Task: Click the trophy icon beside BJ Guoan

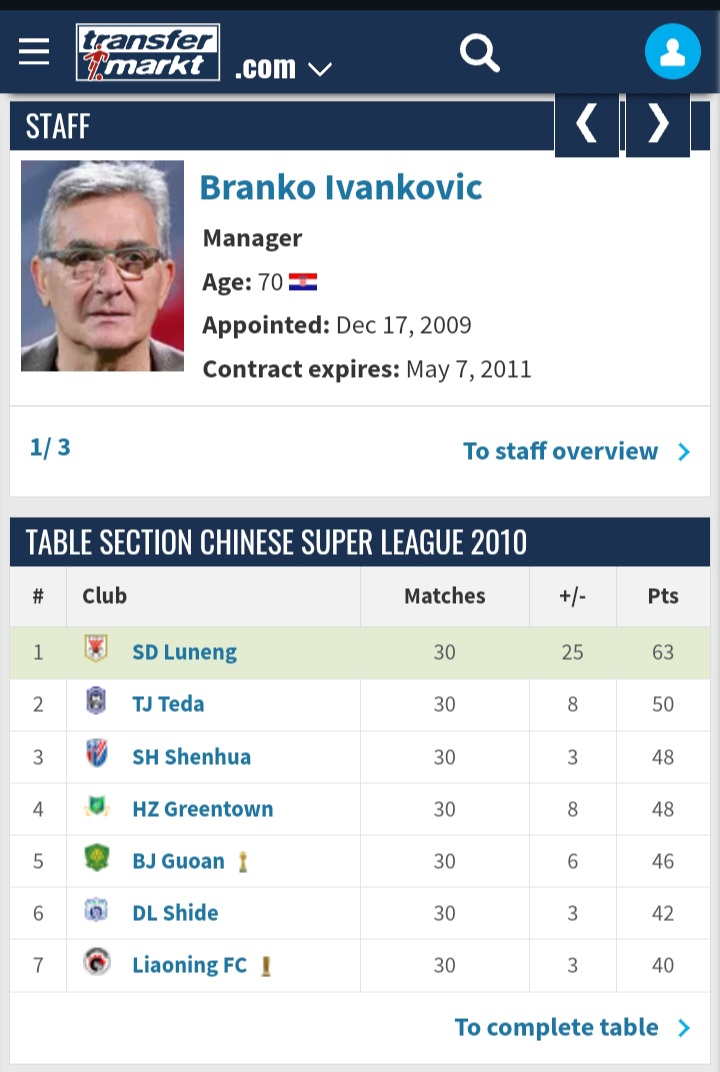Action: [x=243, y=862]
